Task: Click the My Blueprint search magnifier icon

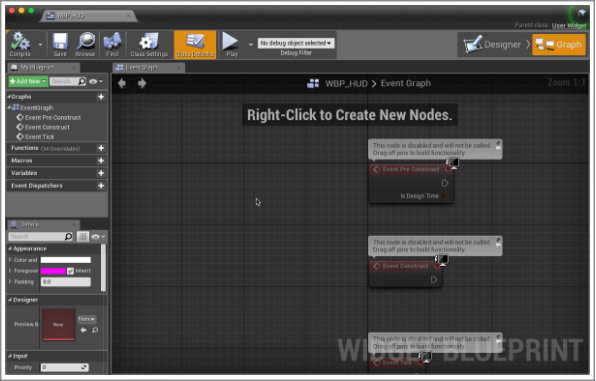Action: pos(82,81)
